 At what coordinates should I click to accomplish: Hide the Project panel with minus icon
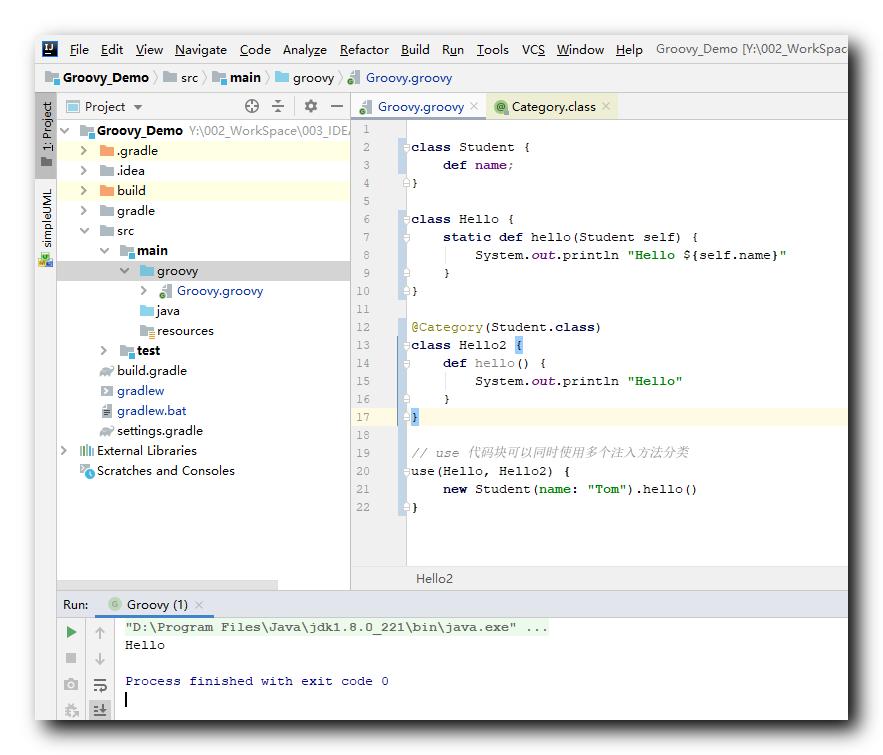point(337,106)
